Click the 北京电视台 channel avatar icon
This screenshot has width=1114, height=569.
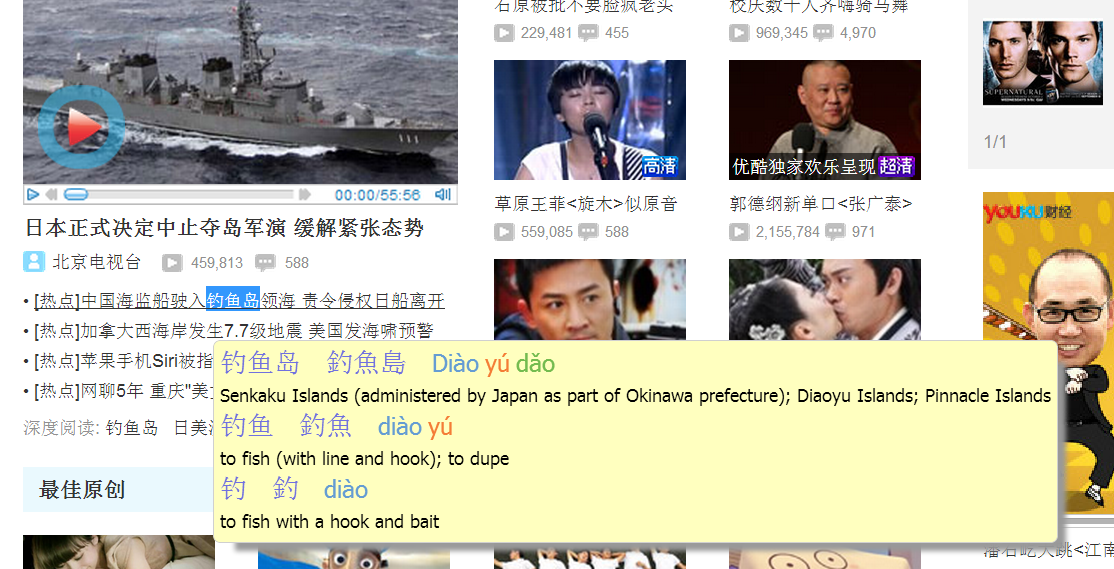click(33, 262)
